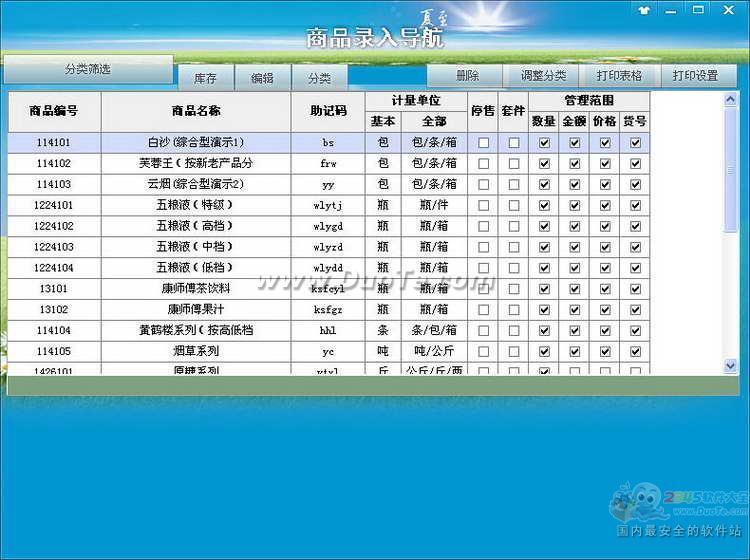
Task: Switch to the 库存 tab
Action: tap(205, 77)
